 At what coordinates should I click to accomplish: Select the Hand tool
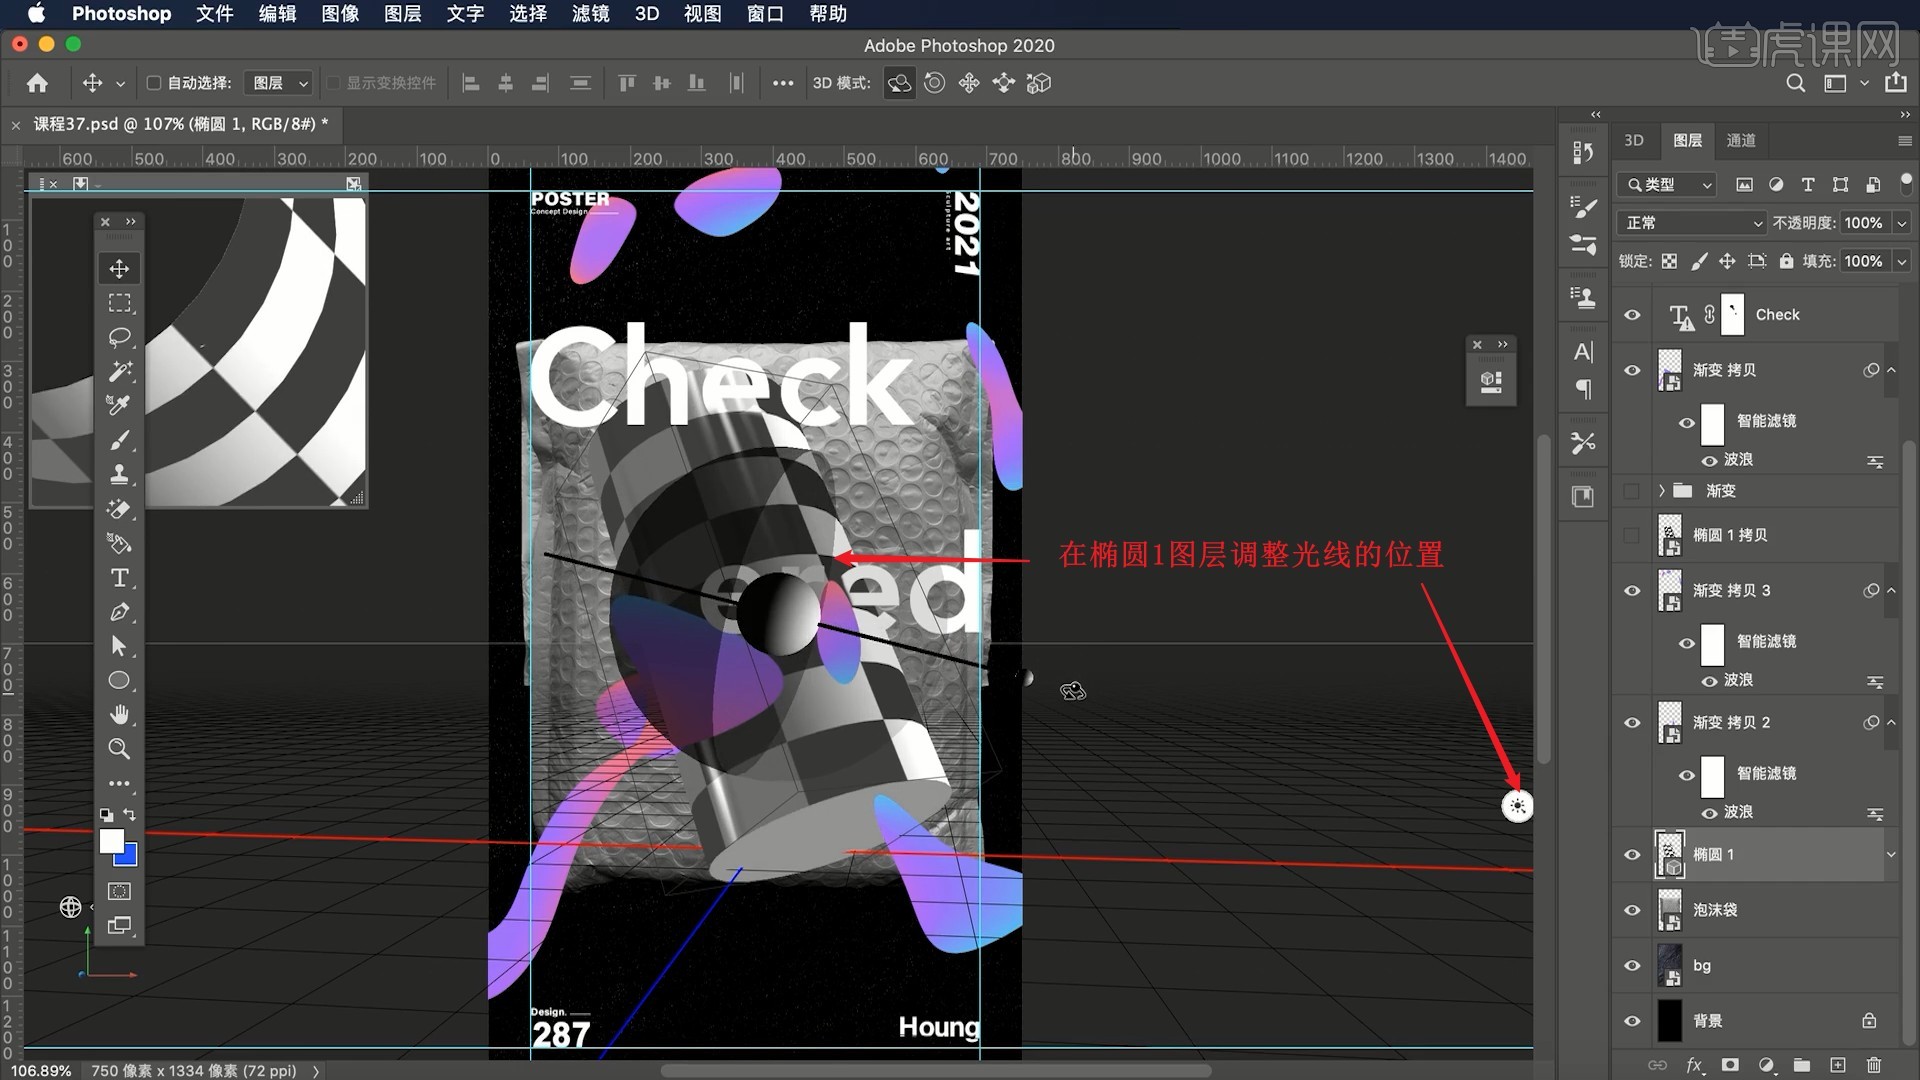point(119,715)
